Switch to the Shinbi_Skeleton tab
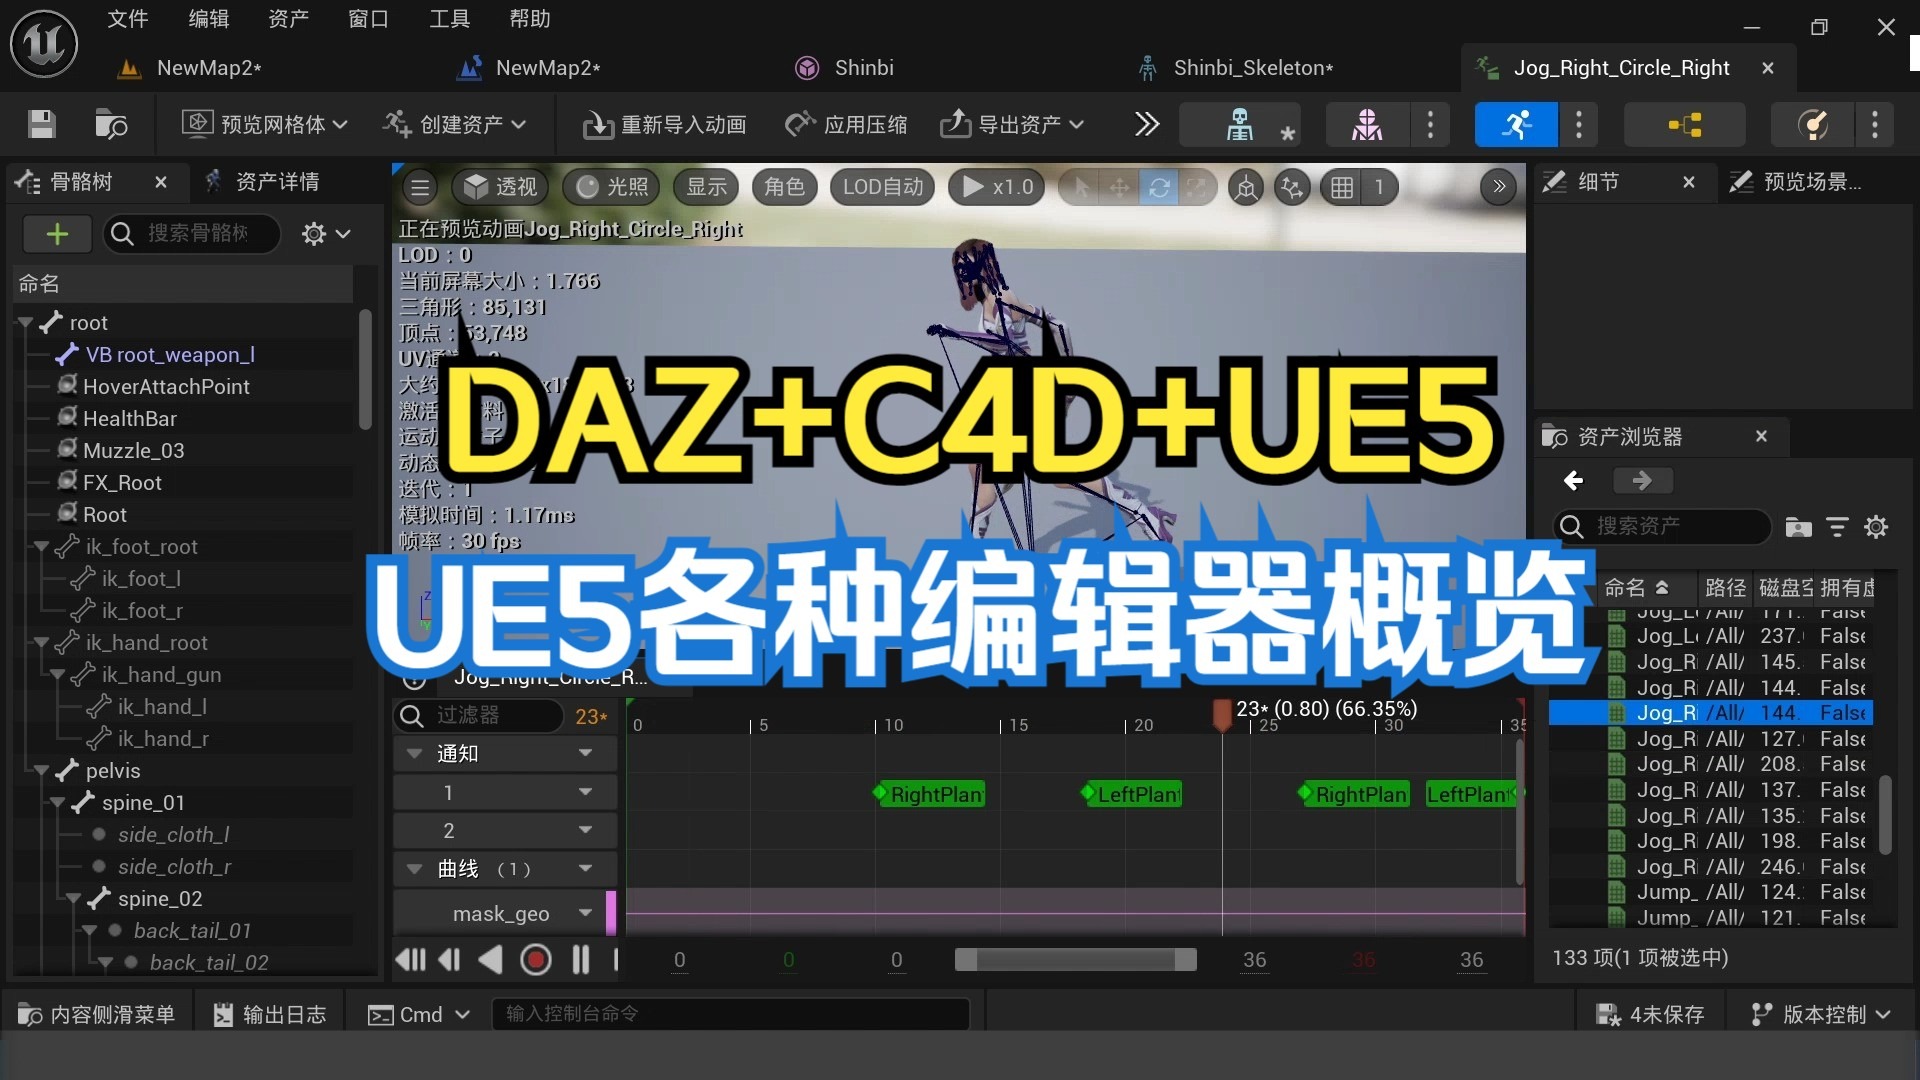This screenshot has width=1920, height=1080. tap(1253, 67)
